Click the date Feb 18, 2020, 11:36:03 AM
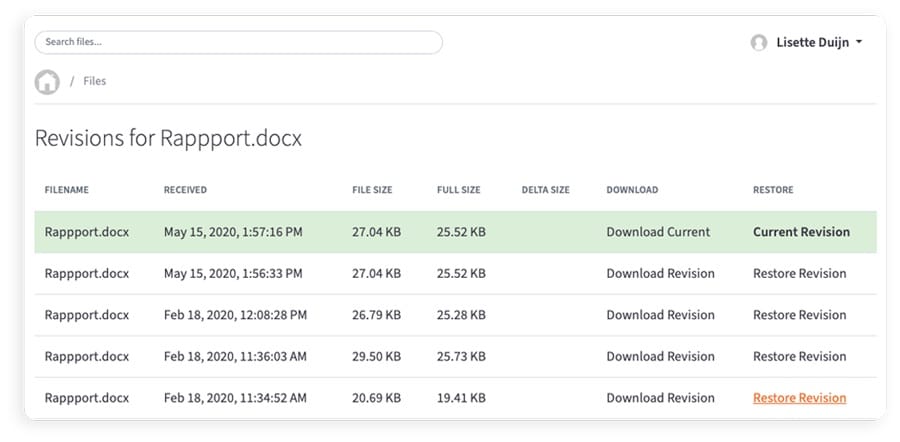900x442 pixels. [x=235, y=356]
